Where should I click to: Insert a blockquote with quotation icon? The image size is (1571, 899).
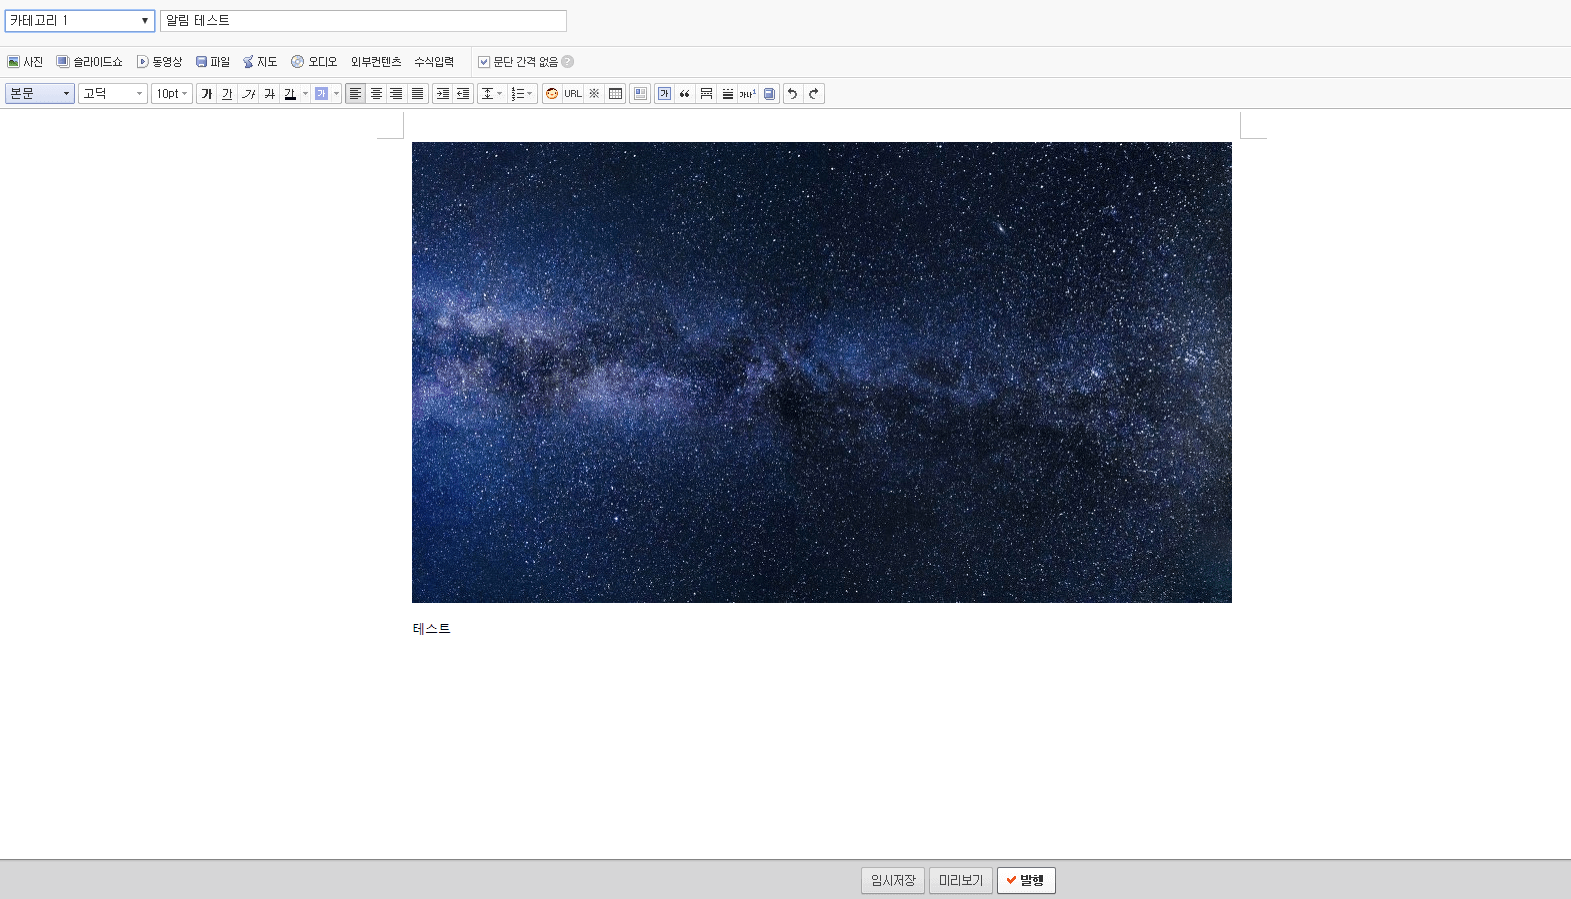(685, 94)
